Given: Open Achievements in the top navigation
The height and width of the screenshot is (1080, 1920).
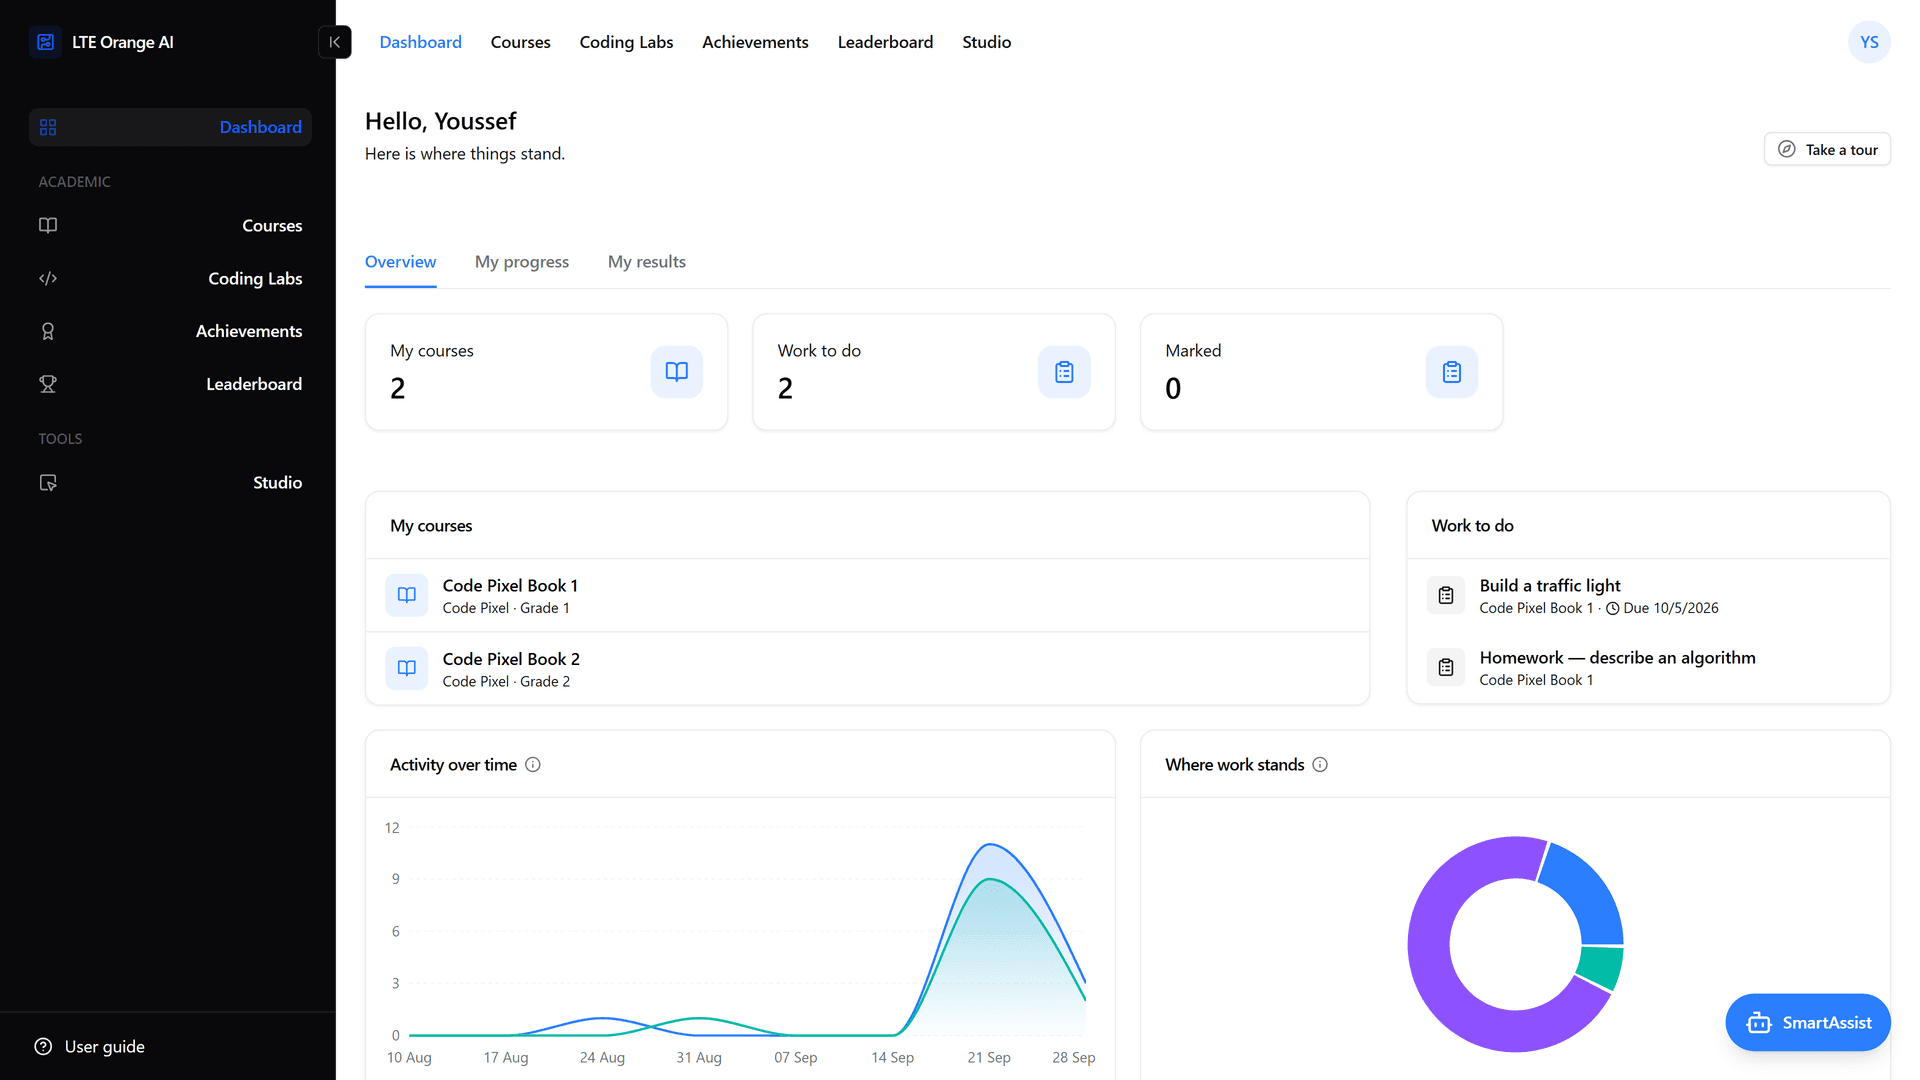Looking at the screenshot, I should point(755,42).
